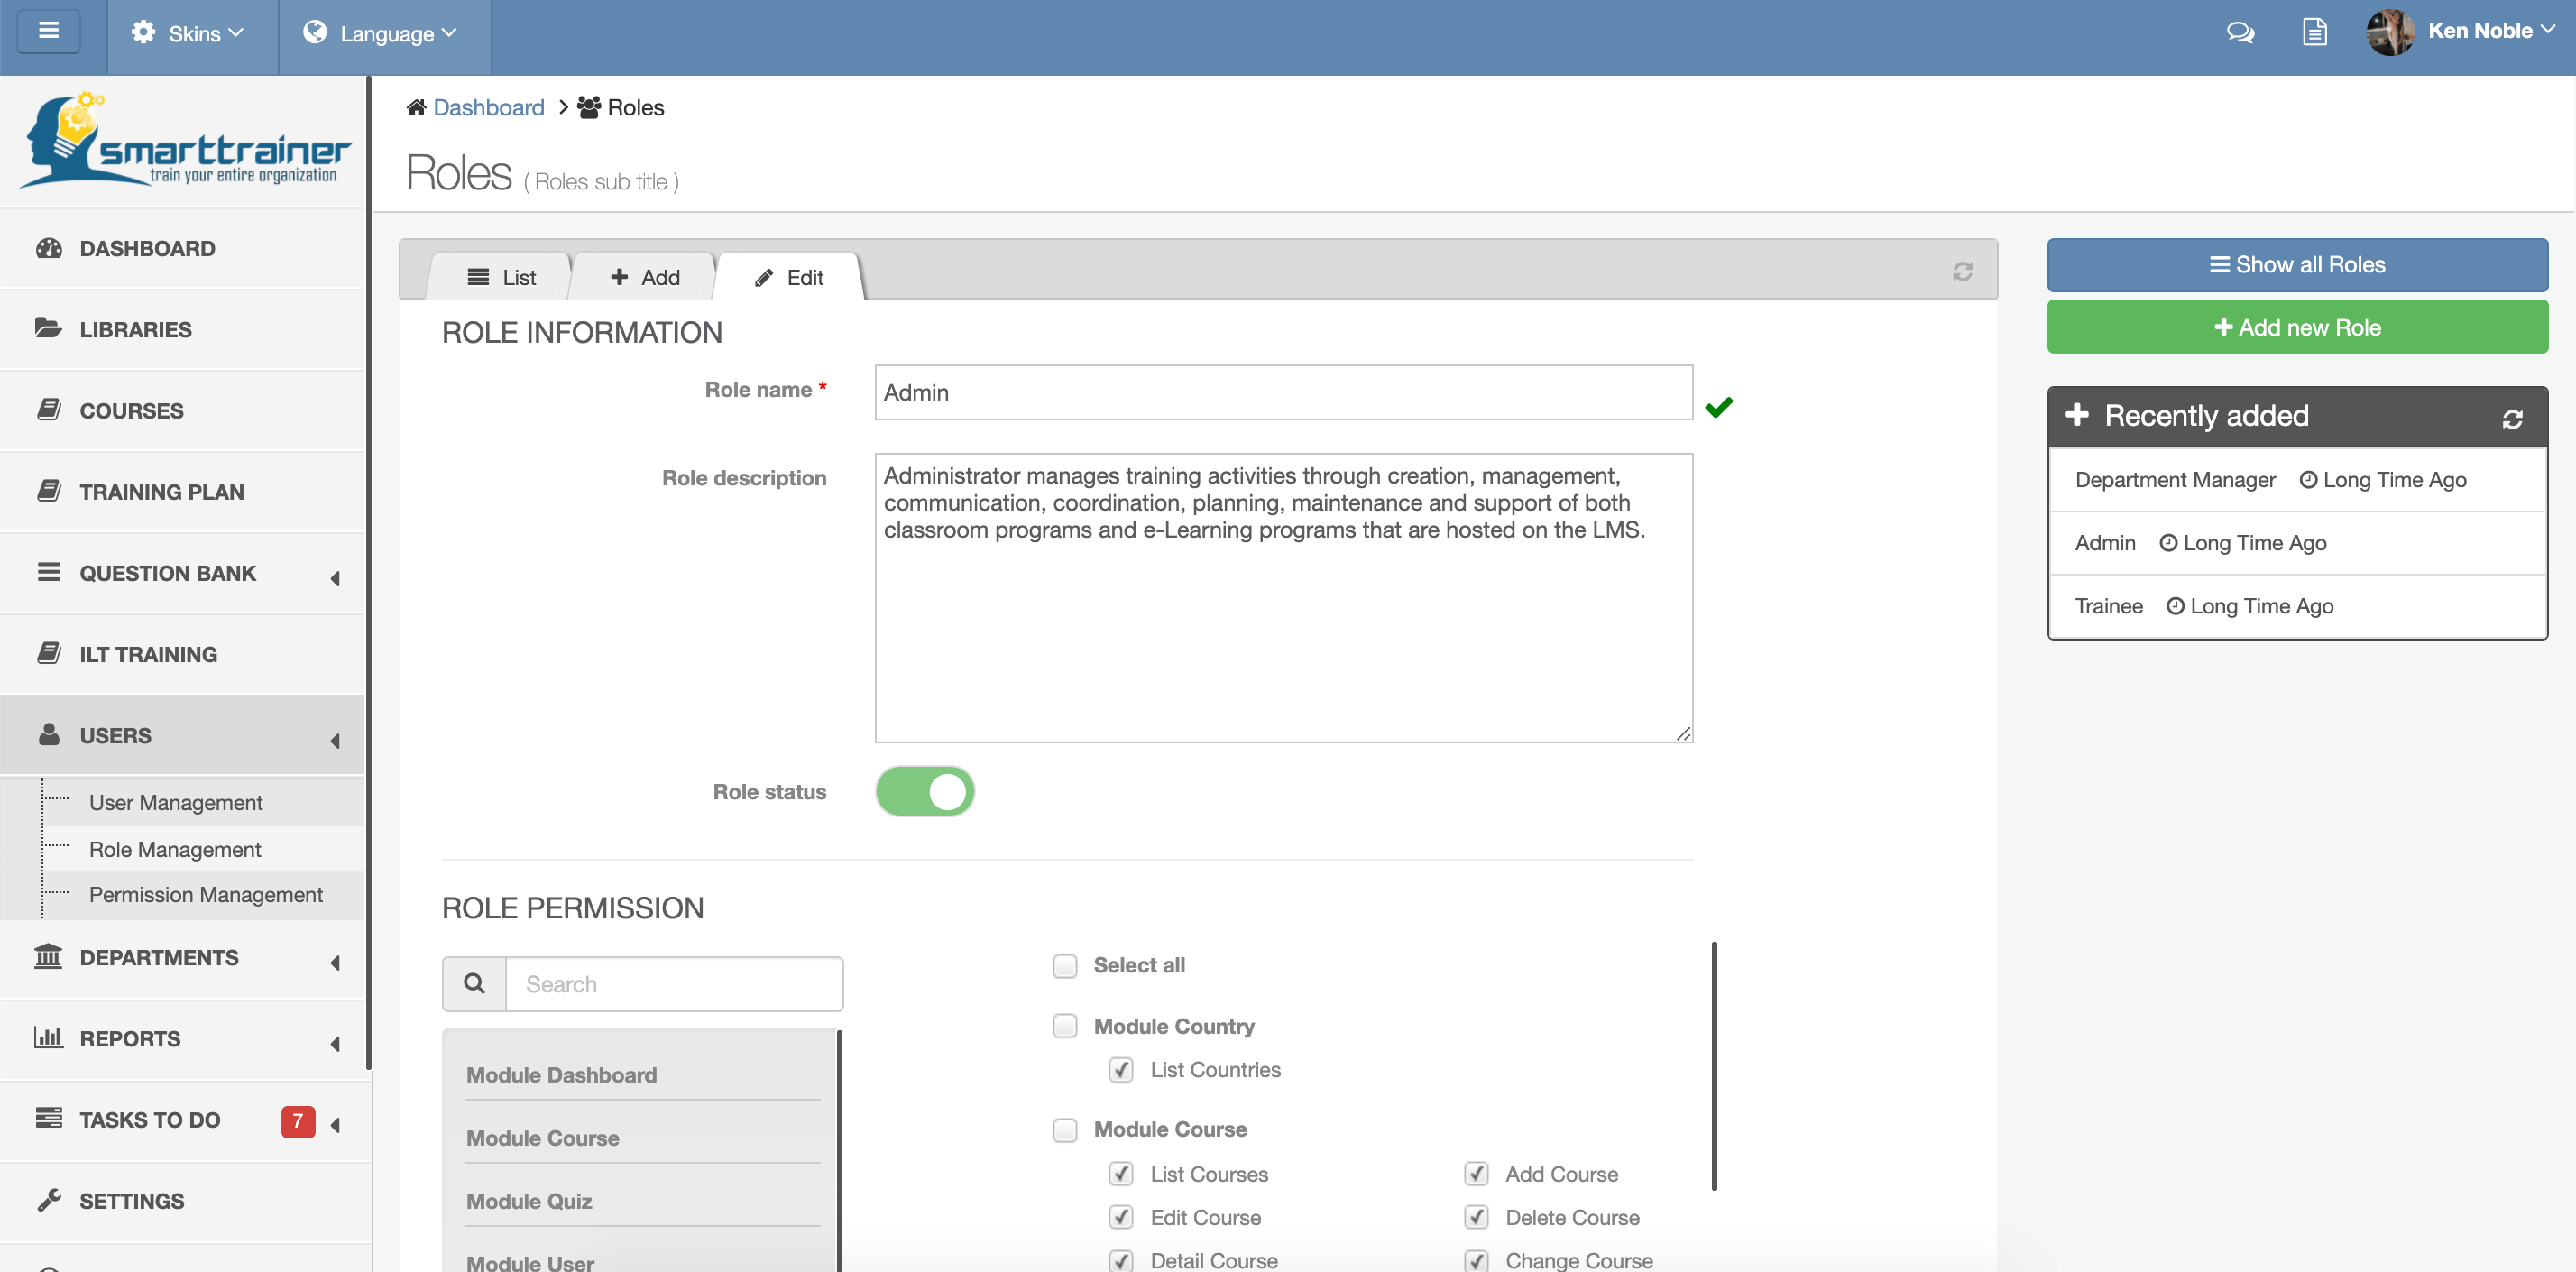Check the Module Course group checkbox
2576x1272 pixels.
[x=1065, y=1129]
